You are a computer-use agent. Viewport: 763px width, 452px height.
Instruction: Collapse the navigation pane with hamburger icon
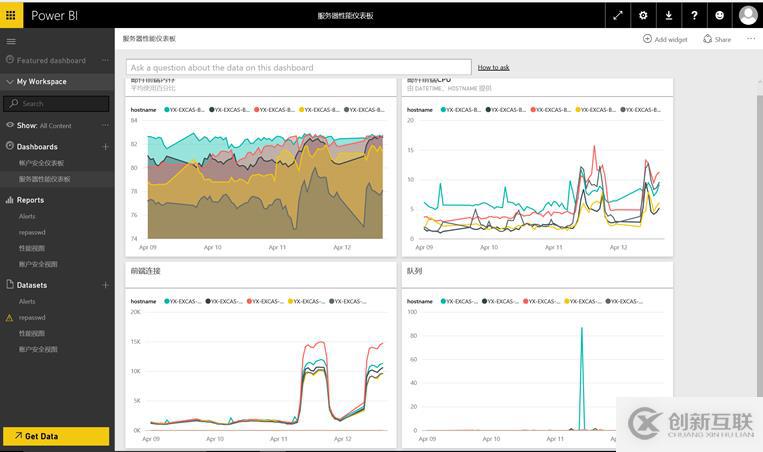[x=11, y=41]
